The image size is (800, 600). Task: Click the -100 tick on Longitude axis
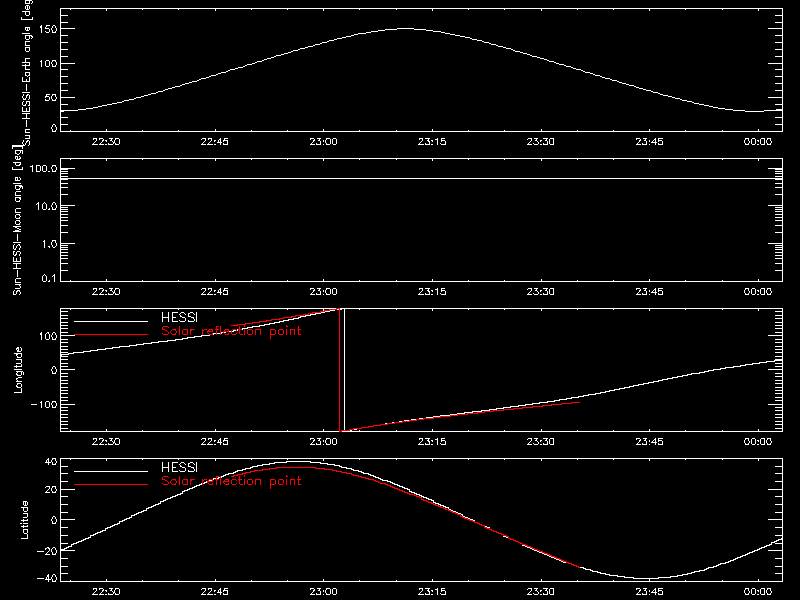click(x=44, y=404)
